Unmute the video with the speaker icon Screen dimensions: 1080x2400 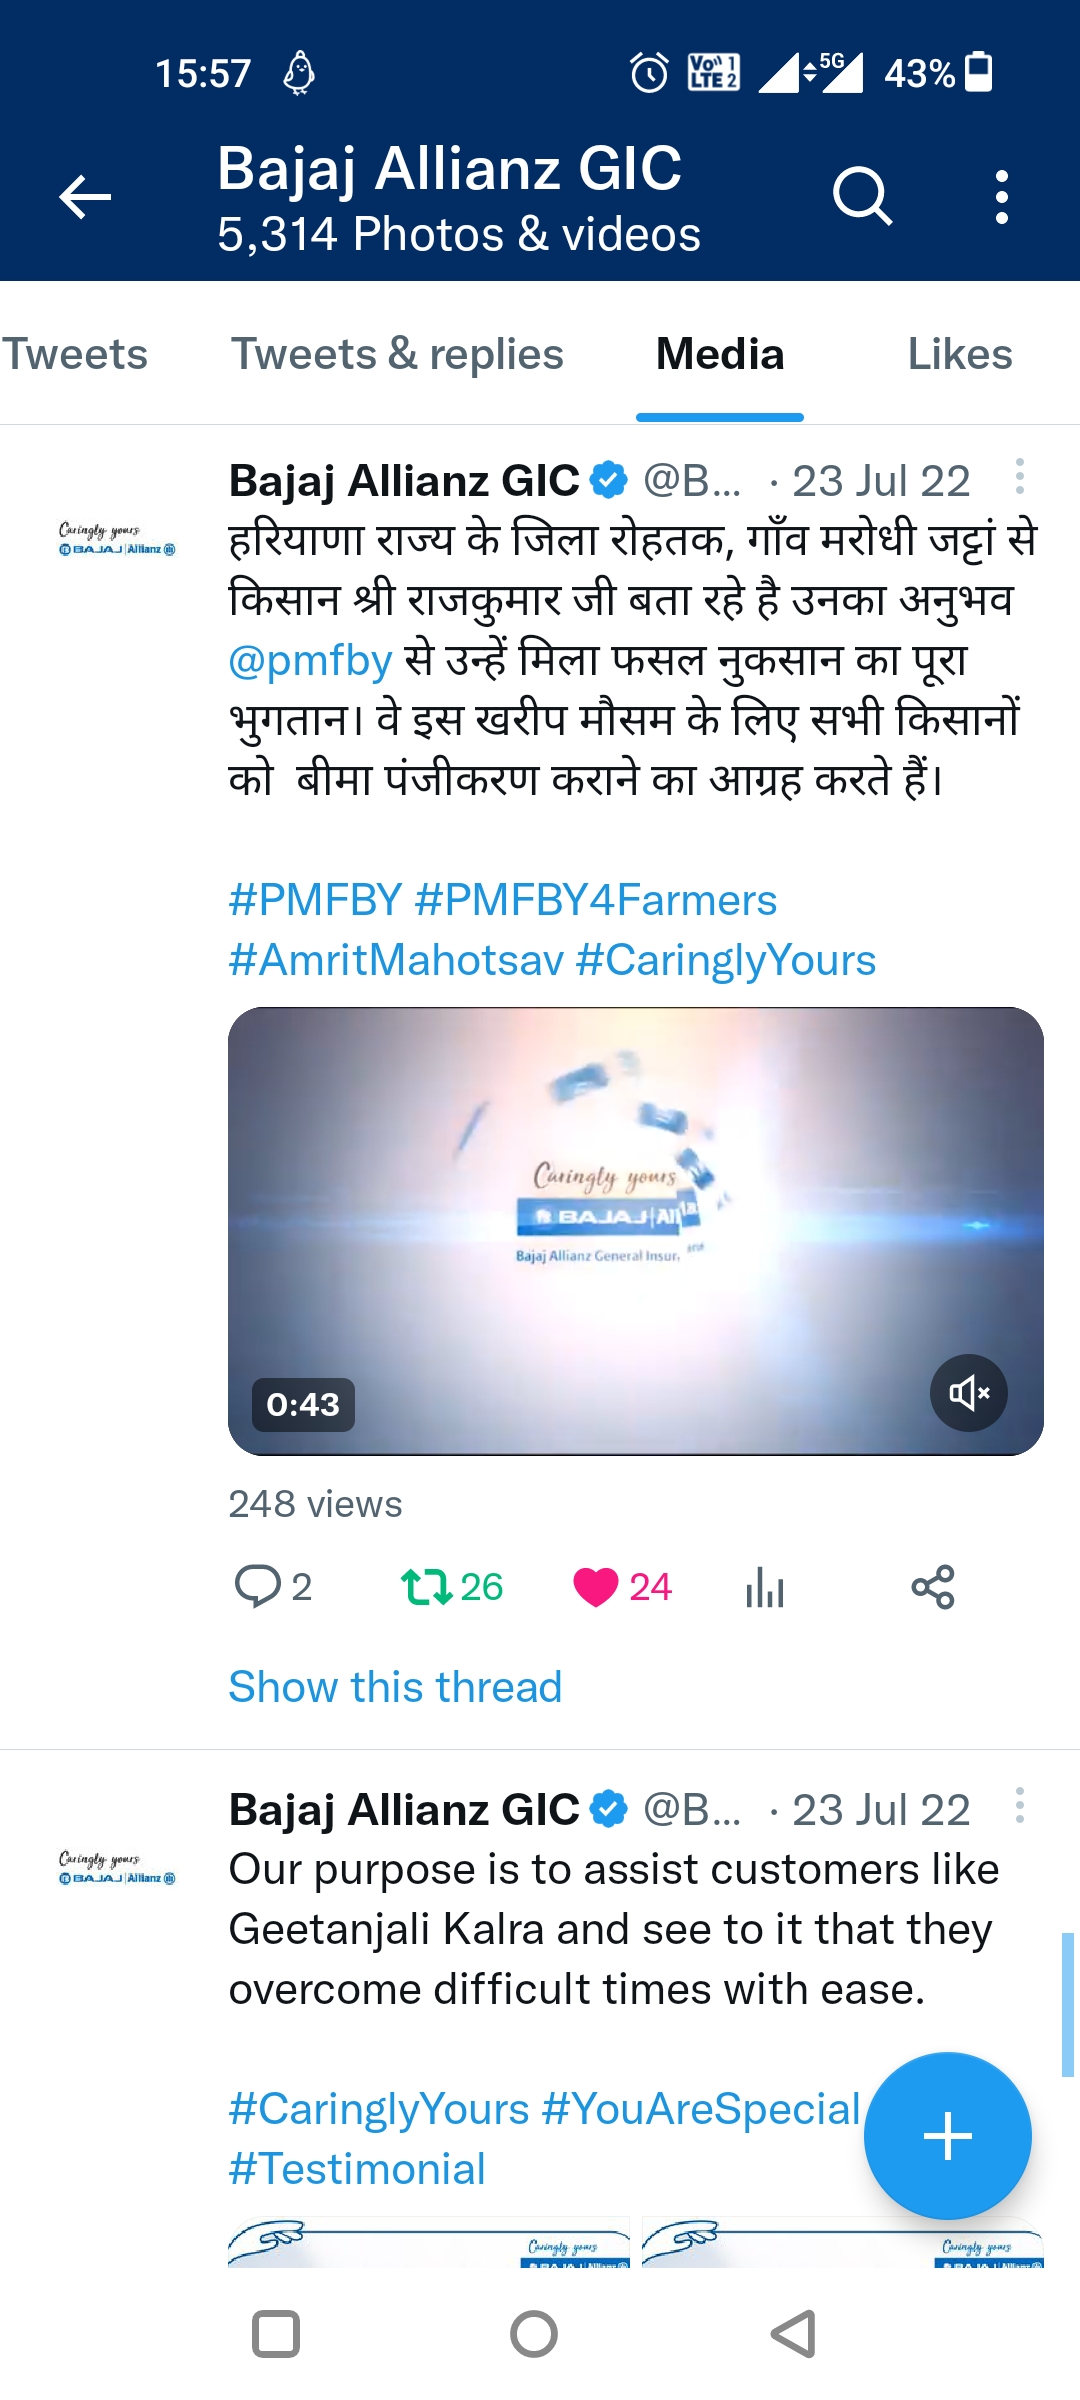tap(968, 1393)
